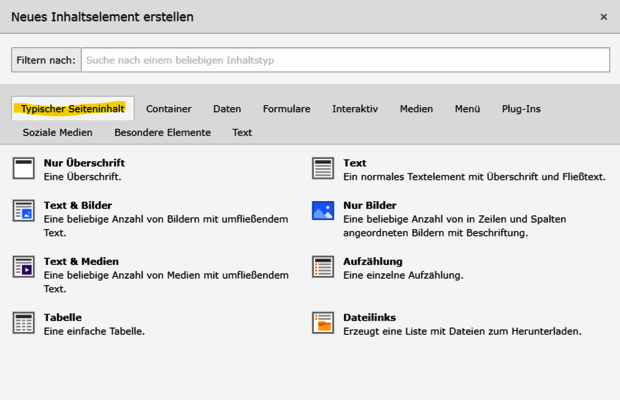Open the Menü tab

coord(467,108)
